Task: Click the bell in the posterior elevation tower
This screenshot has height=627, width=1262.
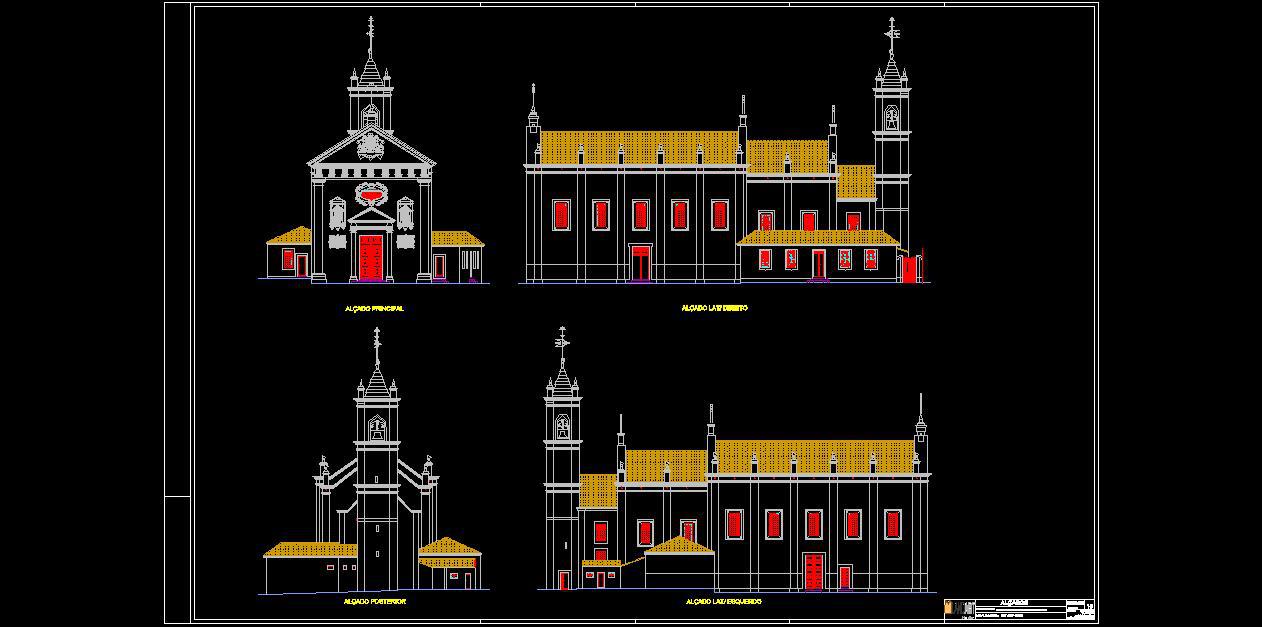Action: click(x=377, y=430)
